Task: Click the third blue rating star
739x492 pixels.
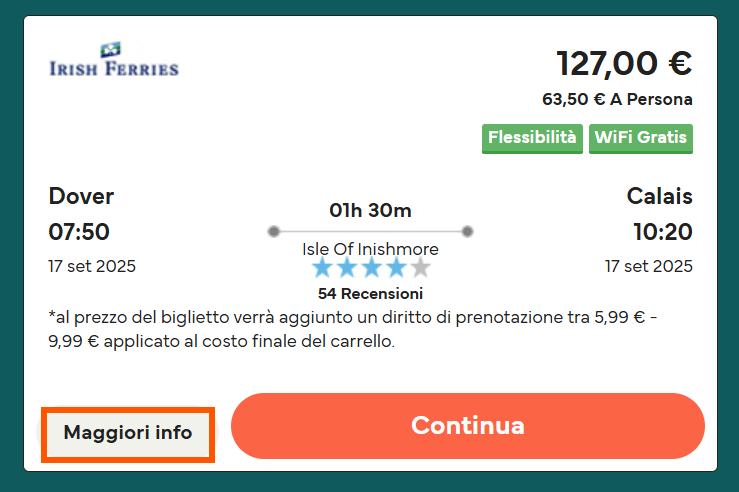Action: (x=371, y=268)
